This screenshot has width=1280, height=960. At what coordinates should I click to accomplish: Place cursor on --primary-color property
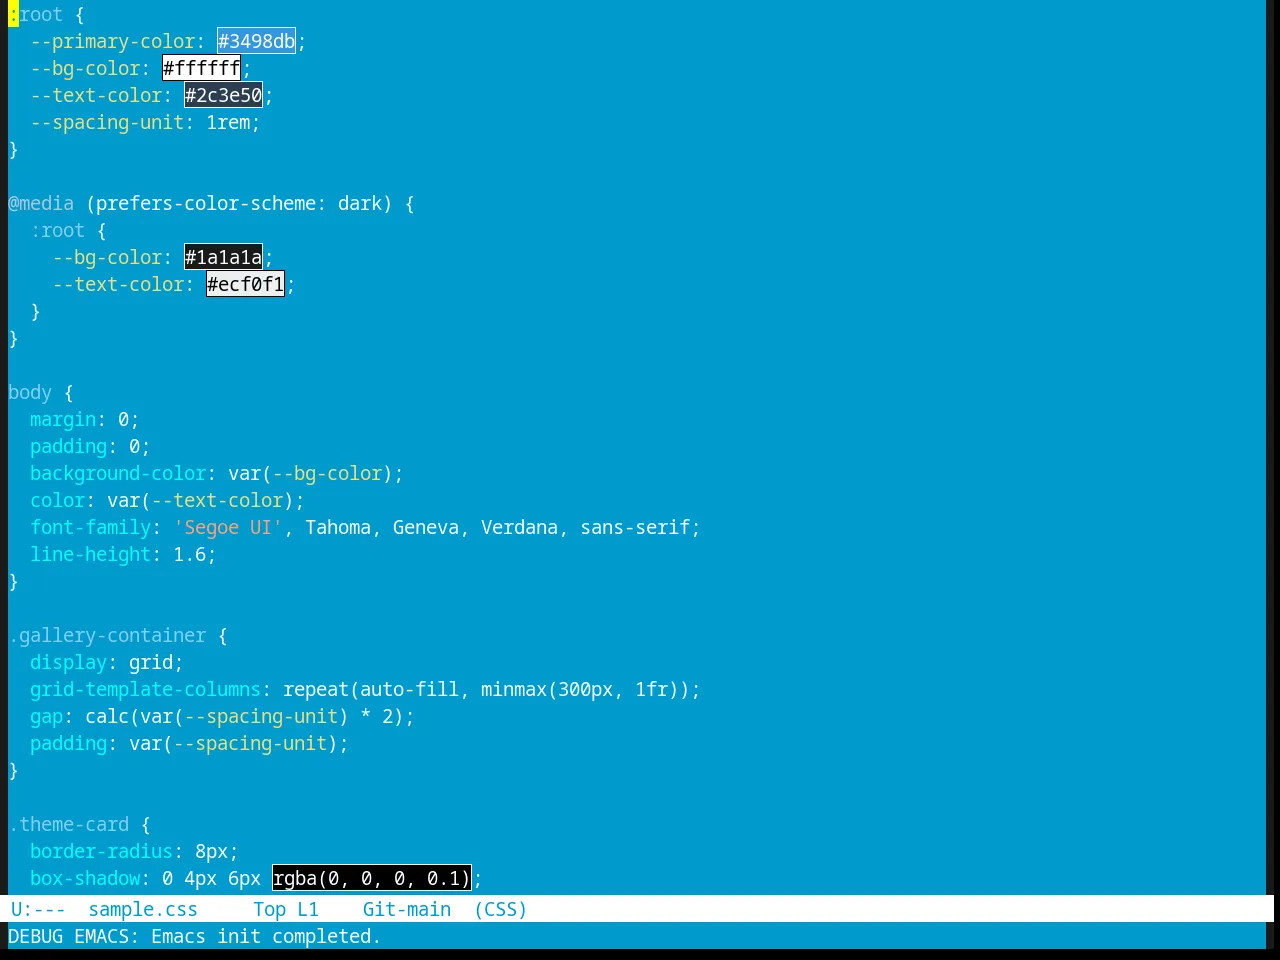[112, 41]
